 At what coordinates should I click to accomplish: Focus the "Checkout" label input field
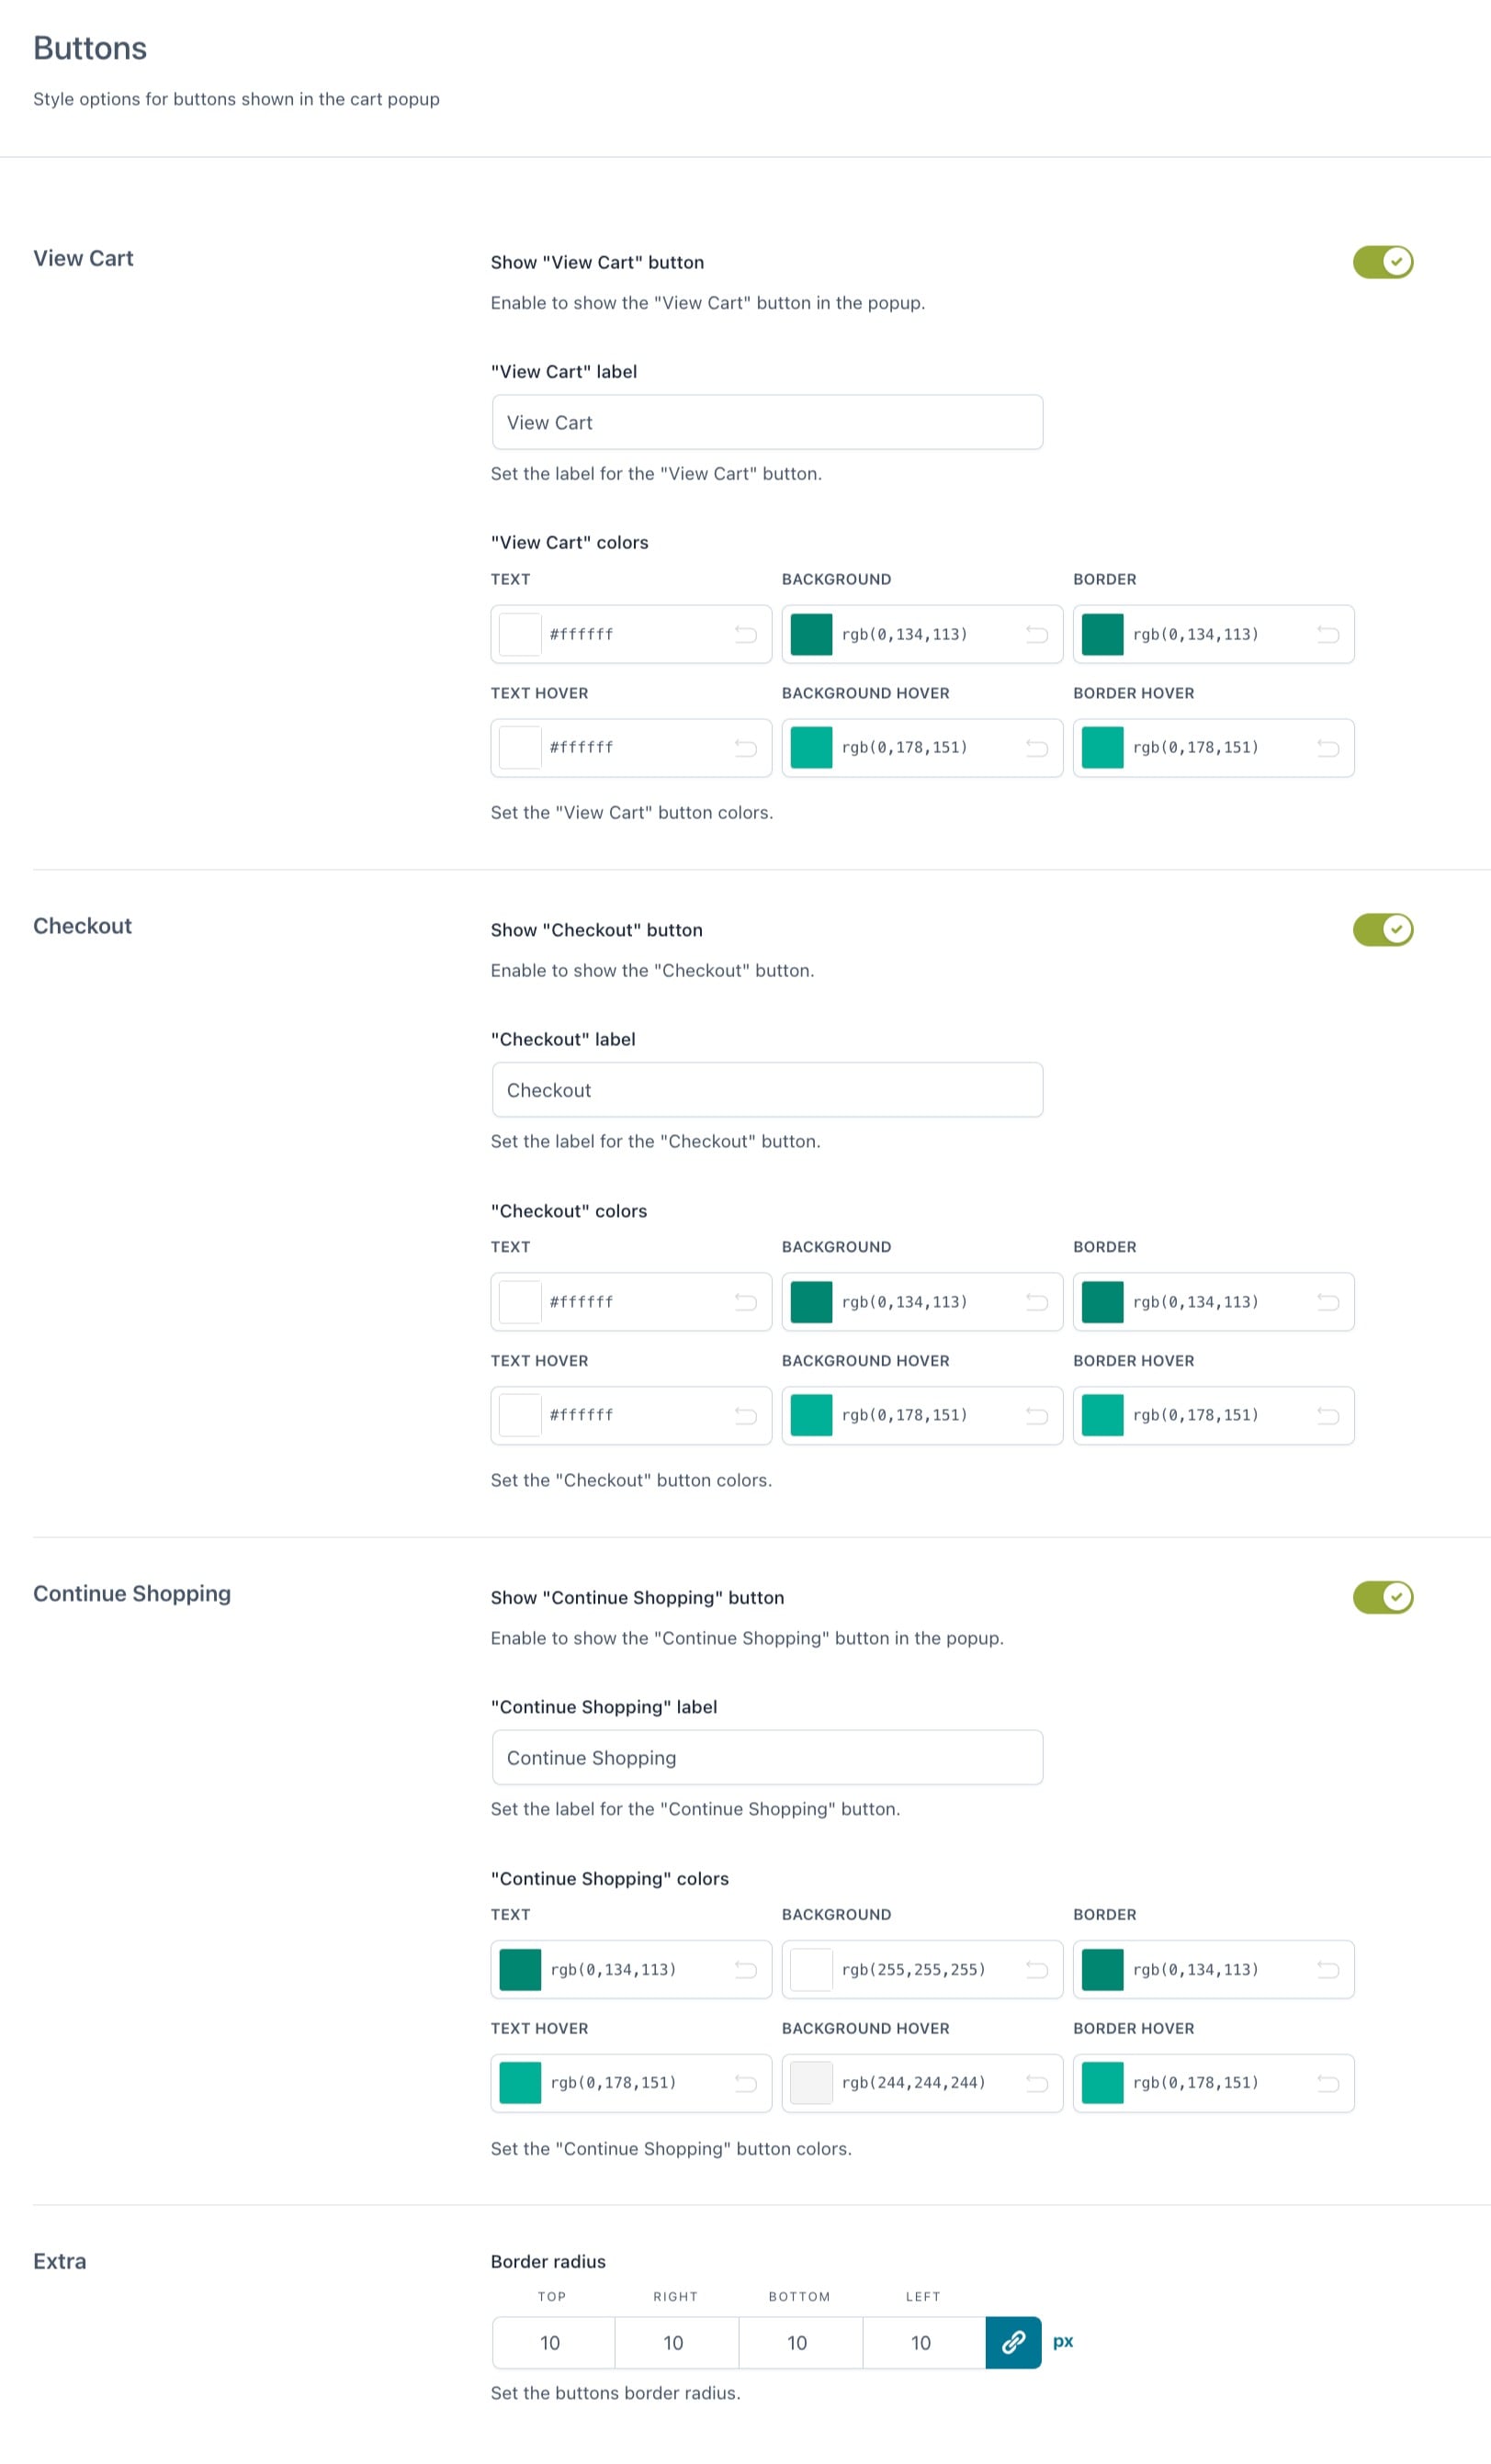click(x=767, y=1090)
